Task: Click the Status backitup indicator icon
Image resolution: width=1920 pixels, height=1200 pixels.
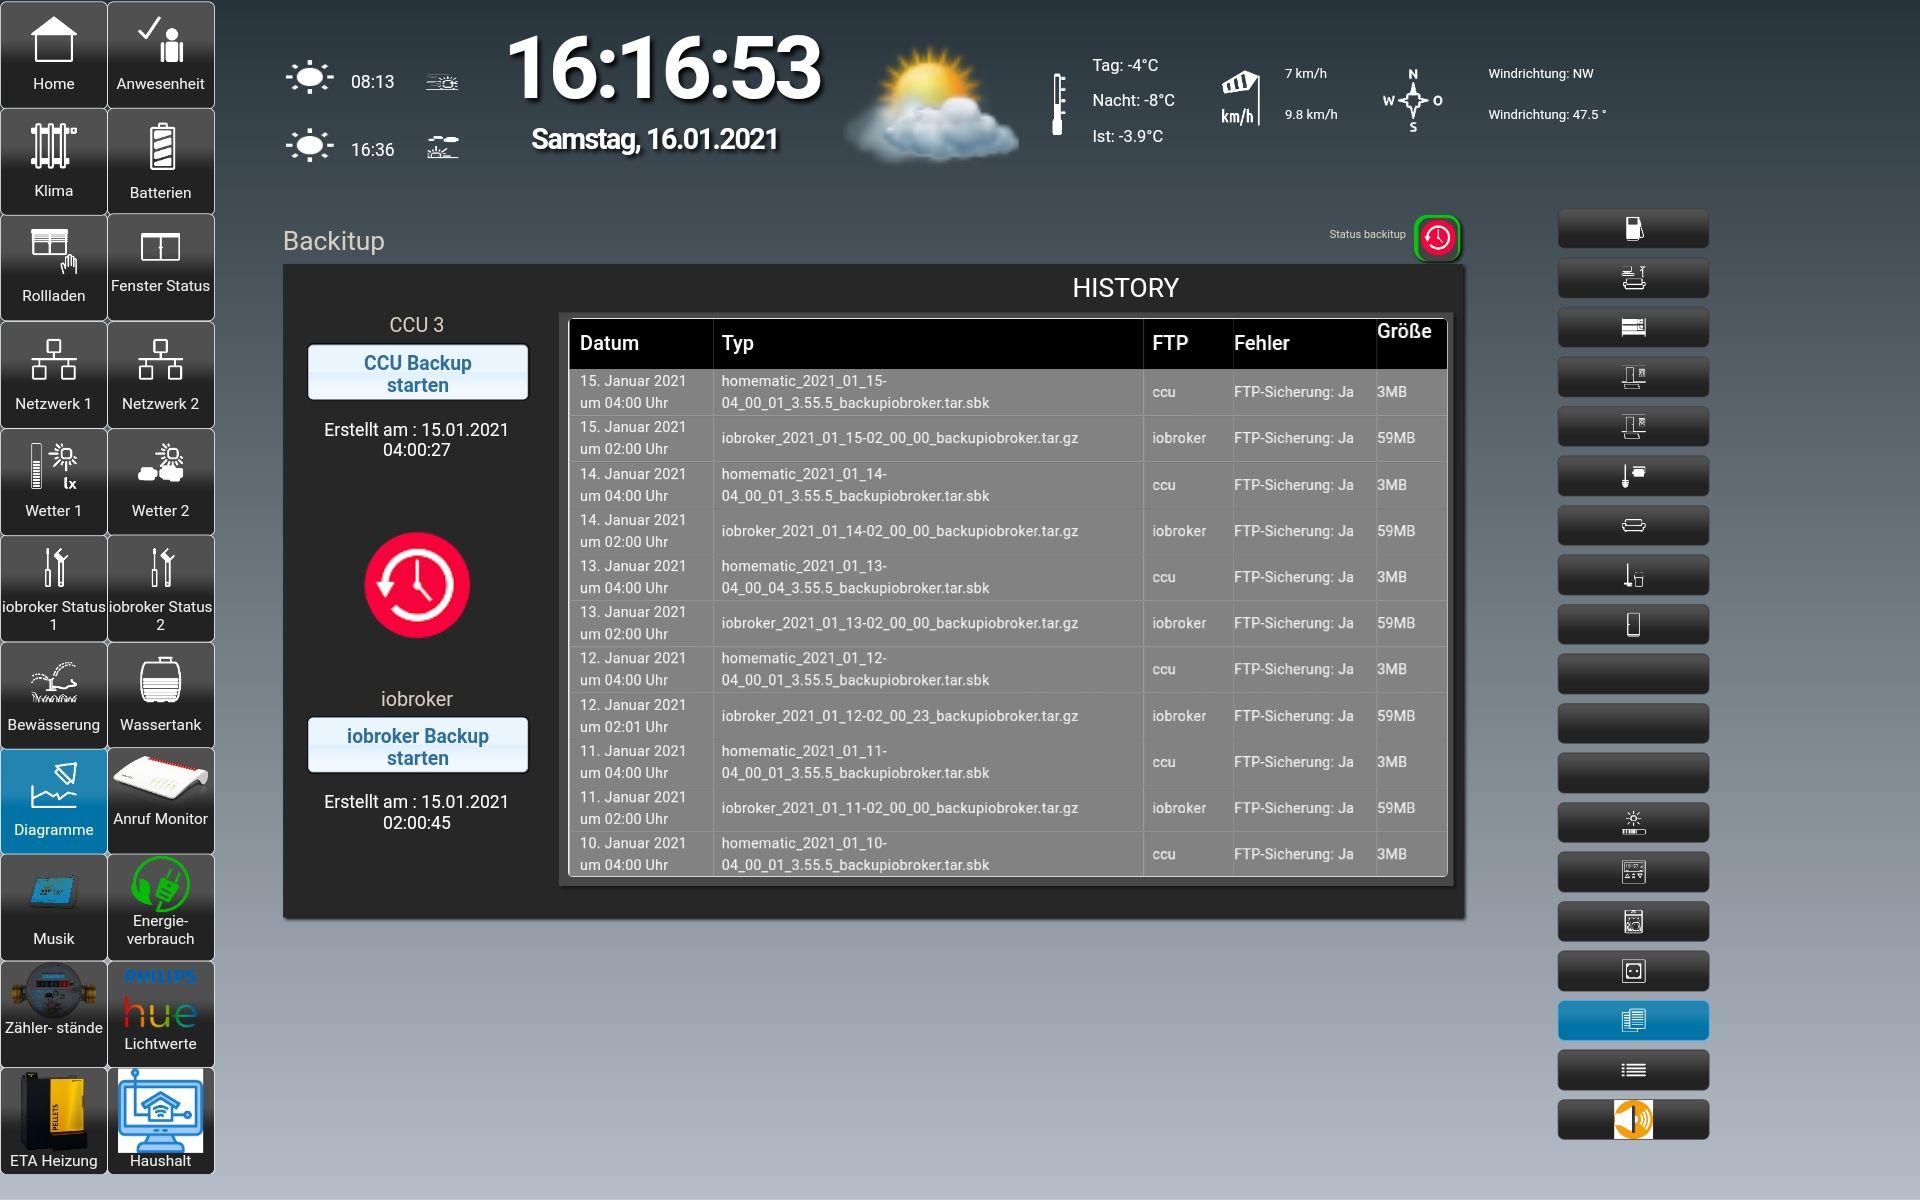Action: click(x=1437, y=238)
